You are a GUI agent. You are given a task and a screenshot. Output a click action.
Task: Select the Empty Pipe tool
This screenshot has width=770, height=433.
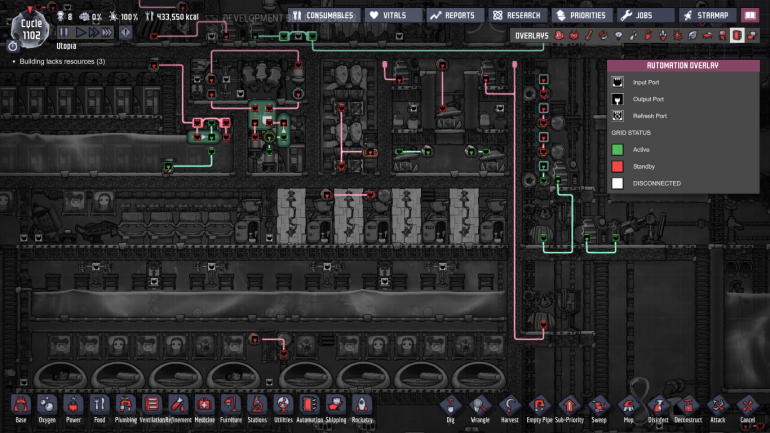[539, 408]
